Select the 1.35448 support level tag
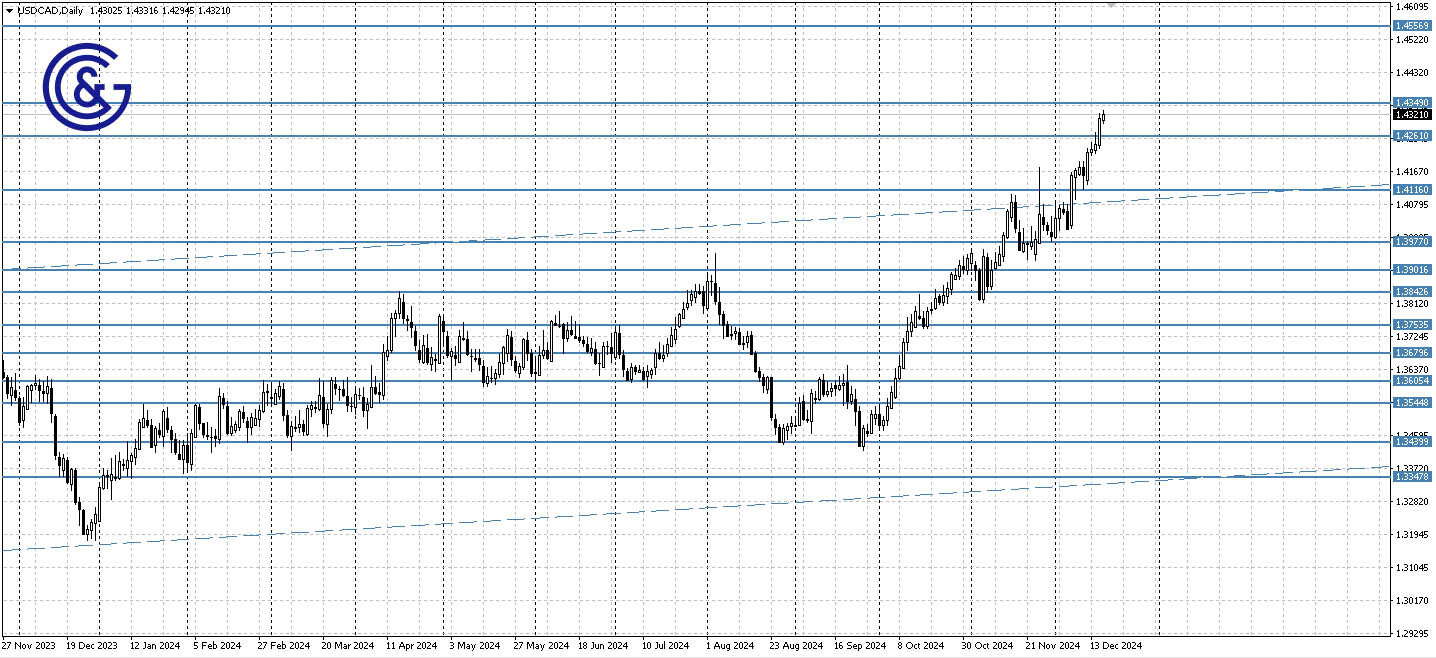 1413,402
